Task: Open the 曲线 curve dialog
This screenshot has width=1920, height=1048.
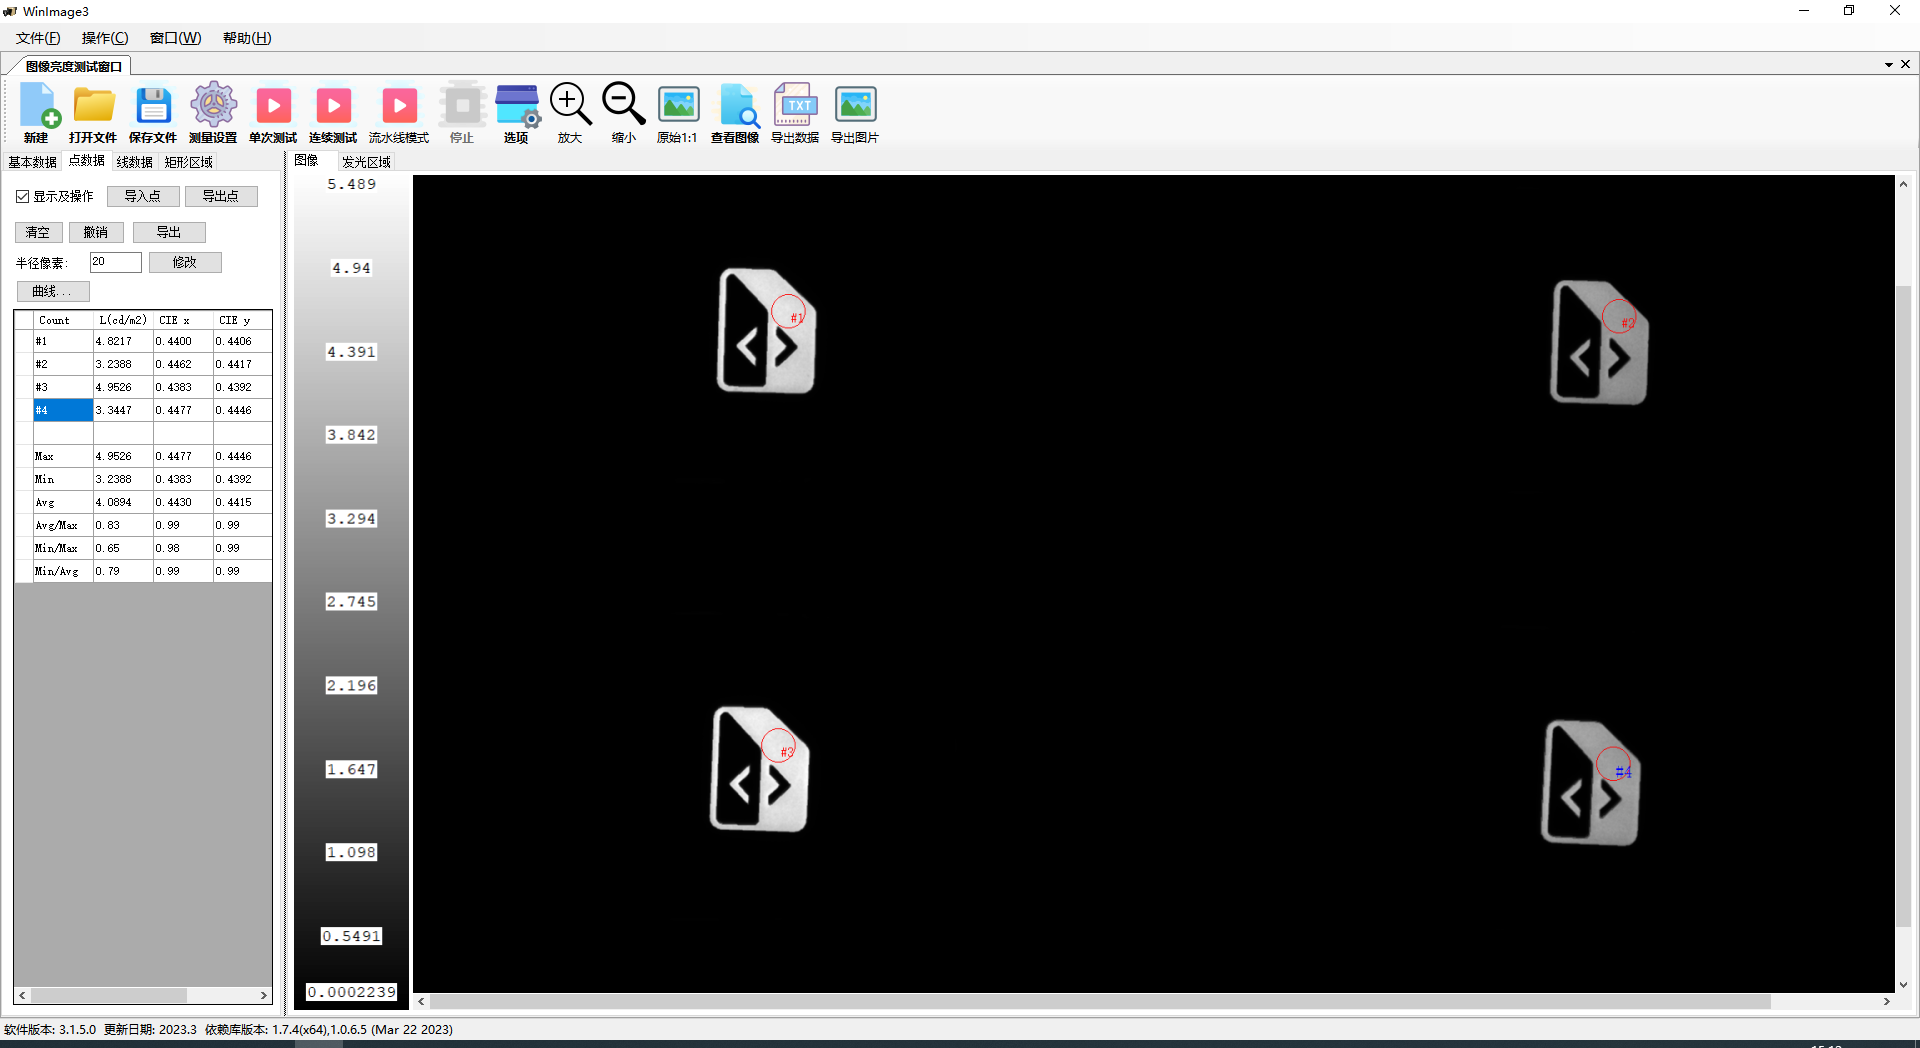Action: pos(52,291)
